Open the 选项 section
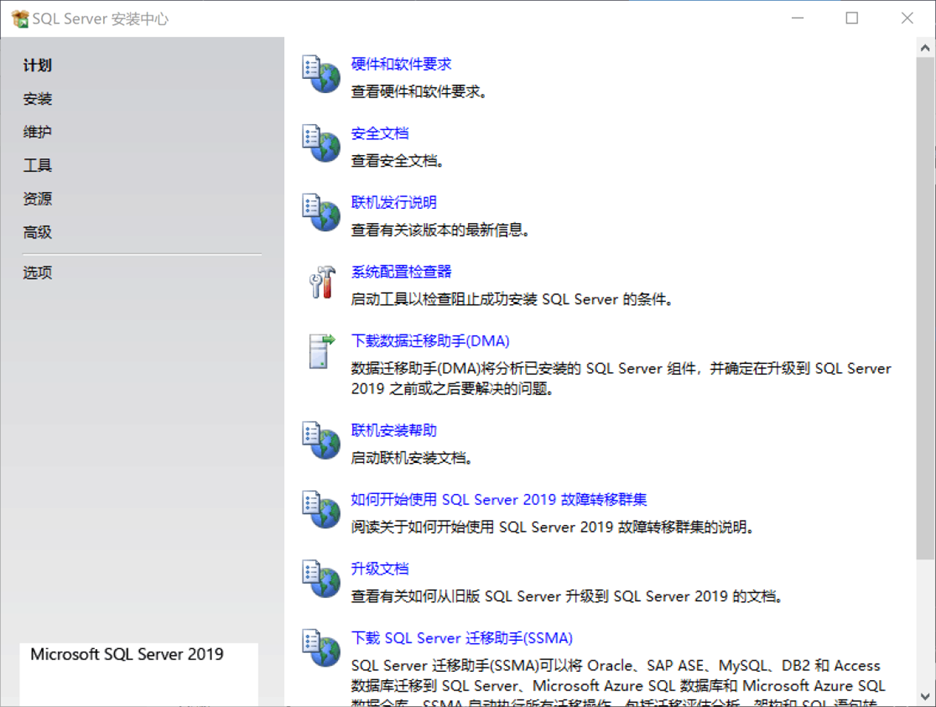The height and width of the screenshot is (707, 936). [37, 271]
